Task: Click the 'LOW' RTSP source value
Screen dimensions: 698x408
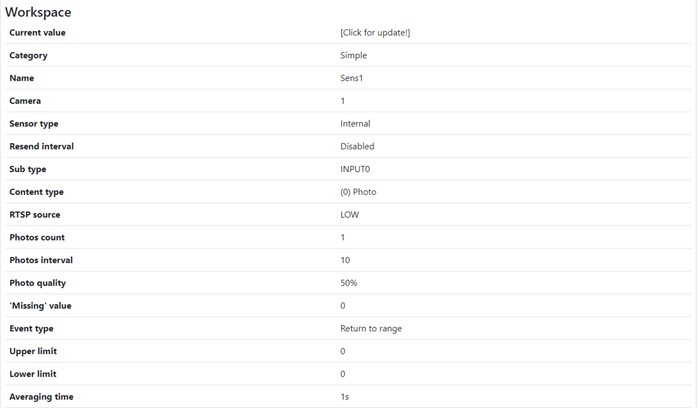Action: coord(350,215)
